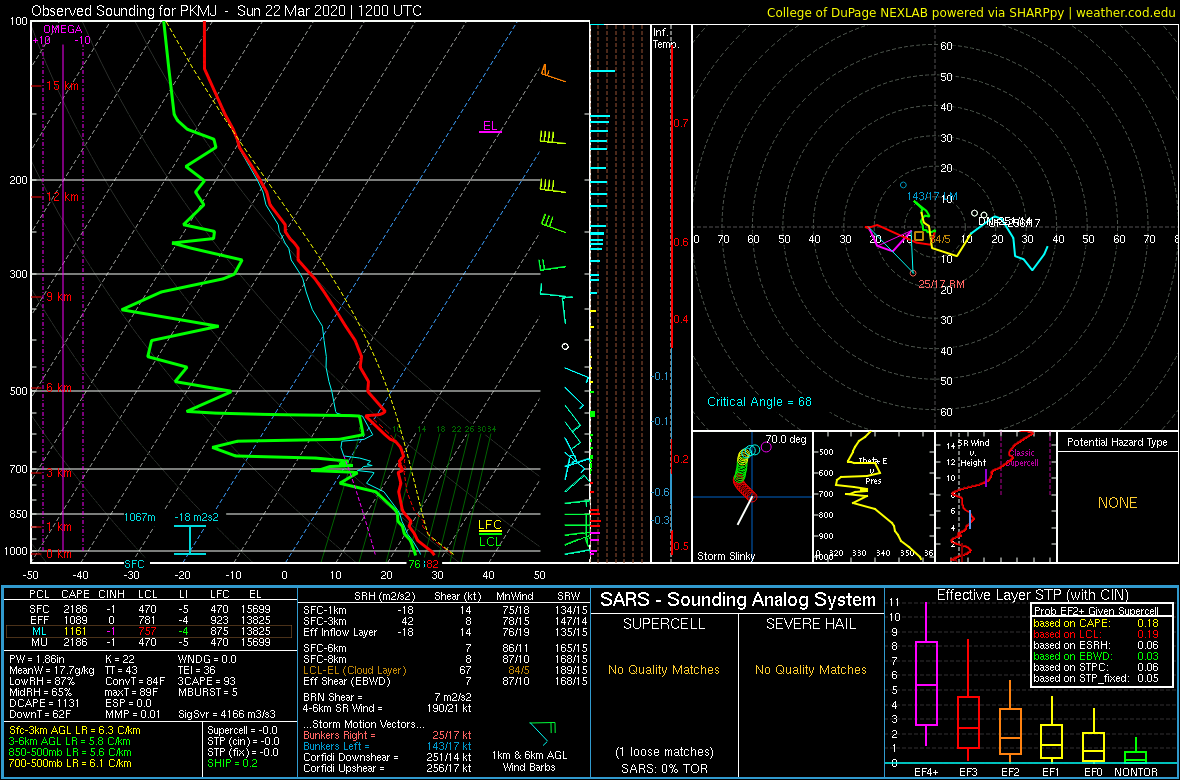This screenshot has width=1180, height=780.
Task: Click the 'NONE' hazard type value
Action: pos(1117,503)
